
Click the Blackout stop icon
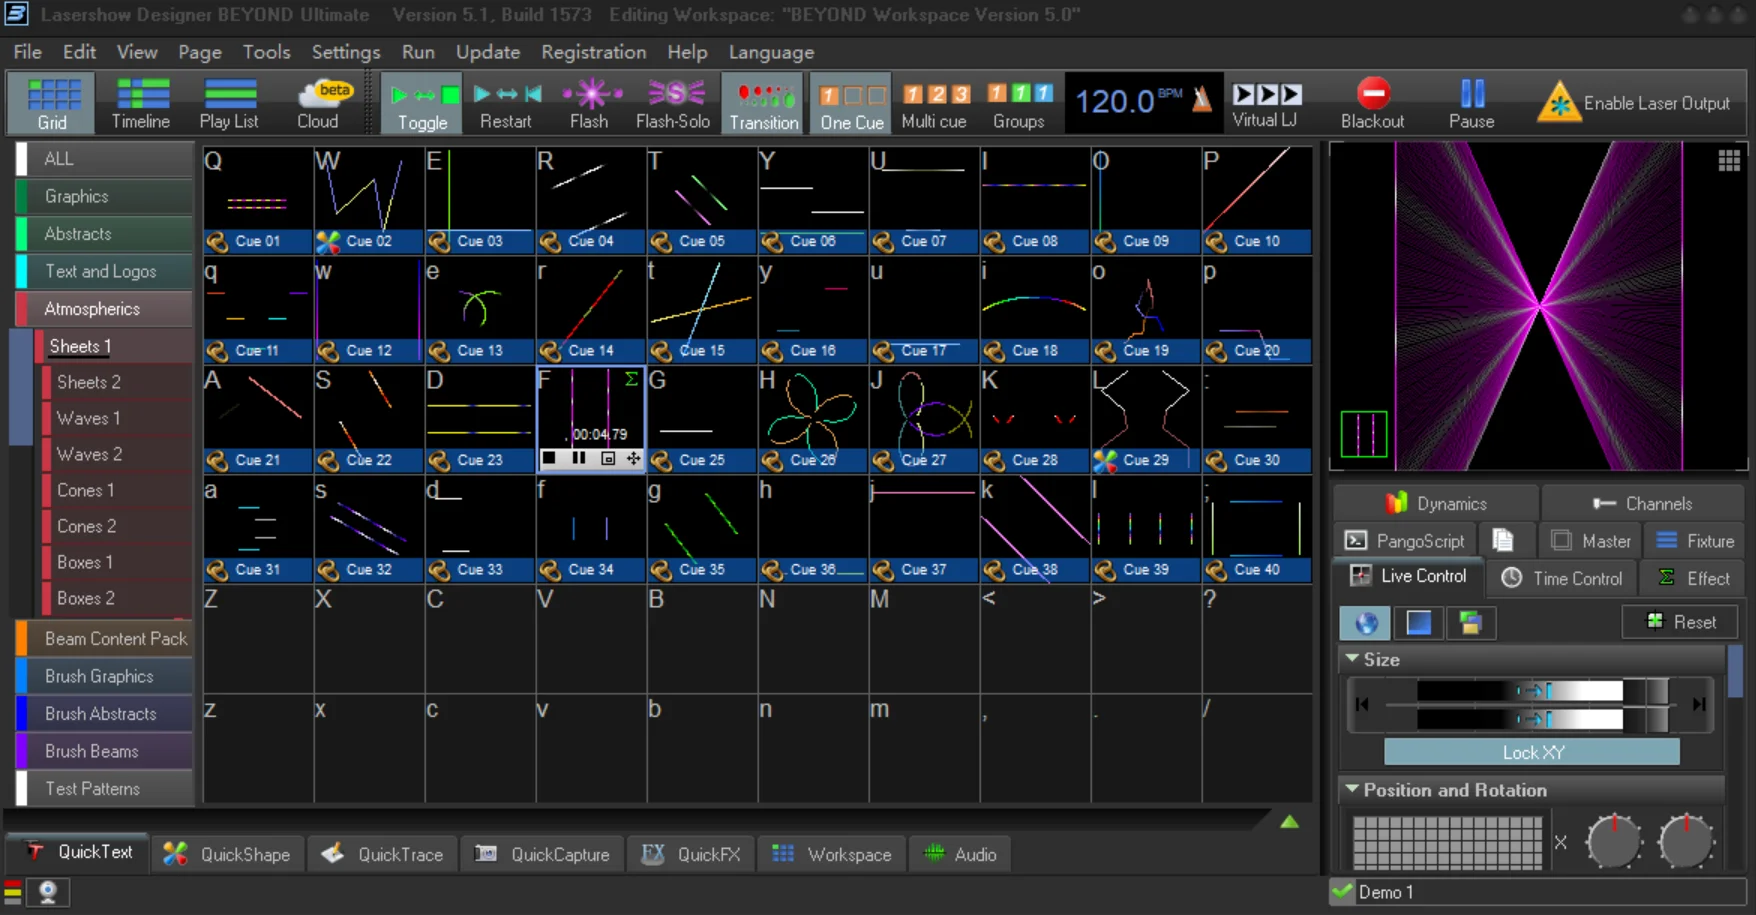pos(1373,93)
